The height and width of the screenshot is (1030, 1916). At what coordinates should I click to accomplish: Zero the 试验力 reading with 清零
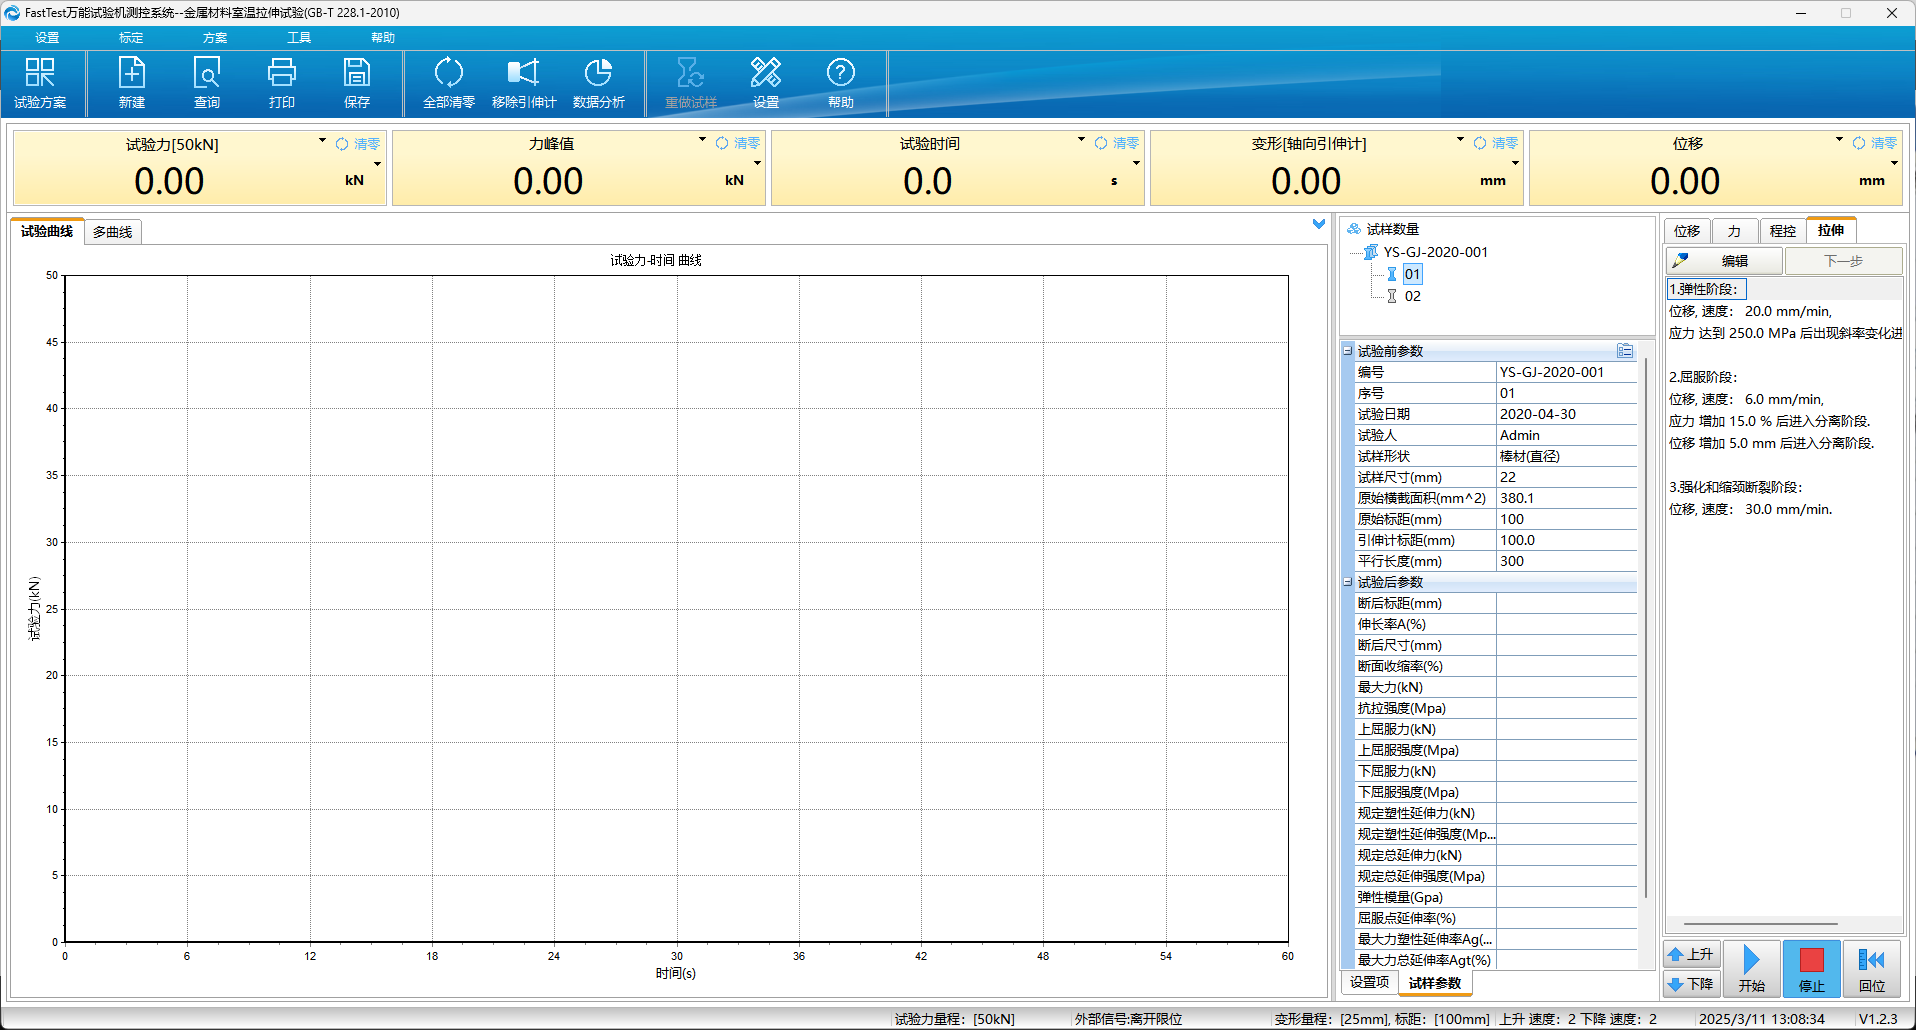click(x=358, y=144)
